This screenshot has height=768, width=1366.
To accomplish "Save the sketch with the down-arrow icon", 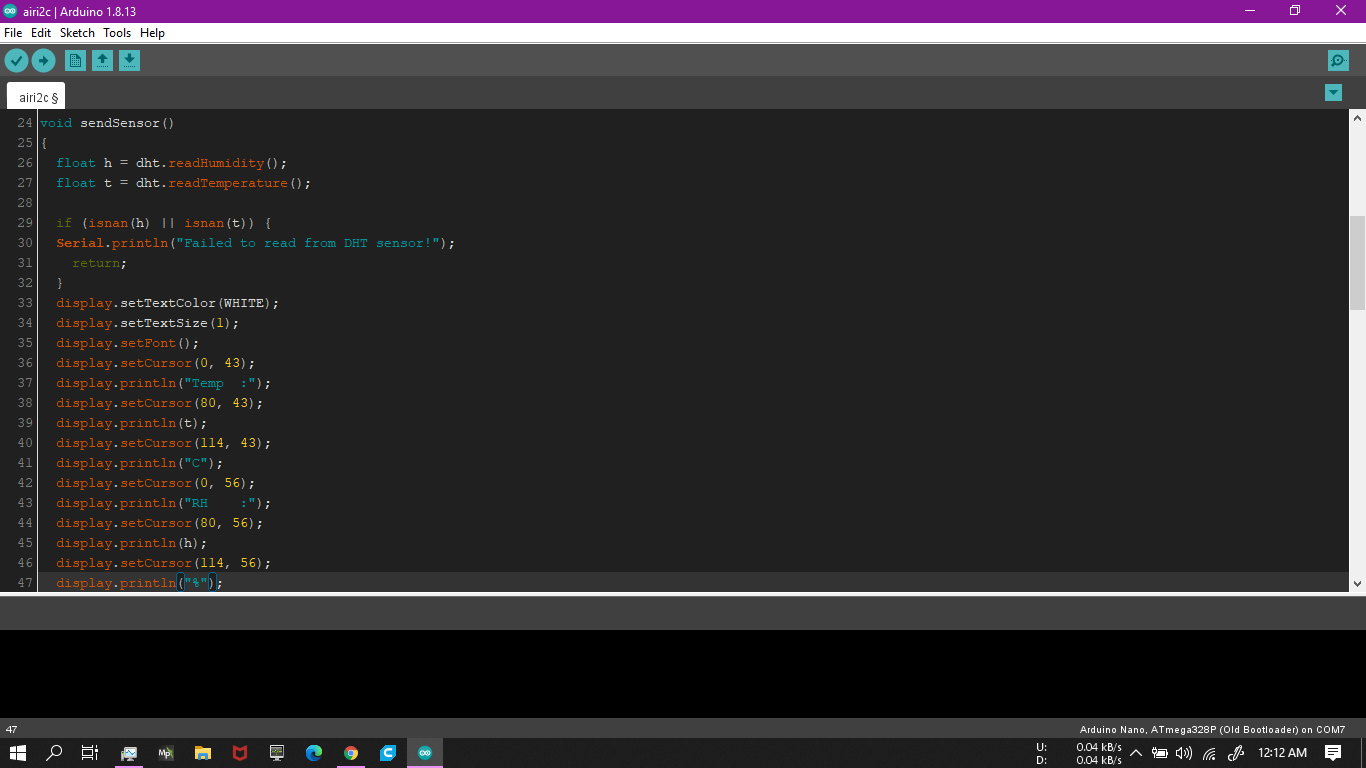I will pyautogui.click(x=129, y=61).
